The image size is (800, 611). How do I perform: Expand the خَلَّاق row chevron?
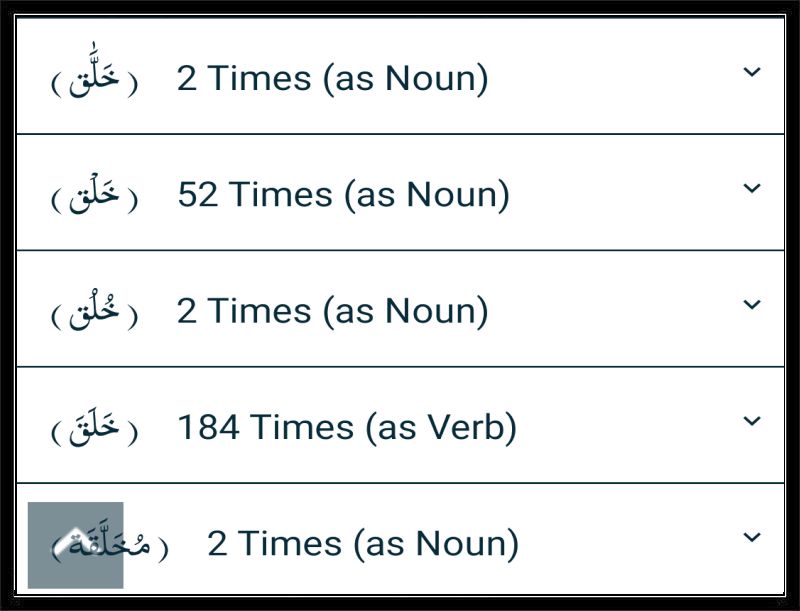click(x=752, y=71)
